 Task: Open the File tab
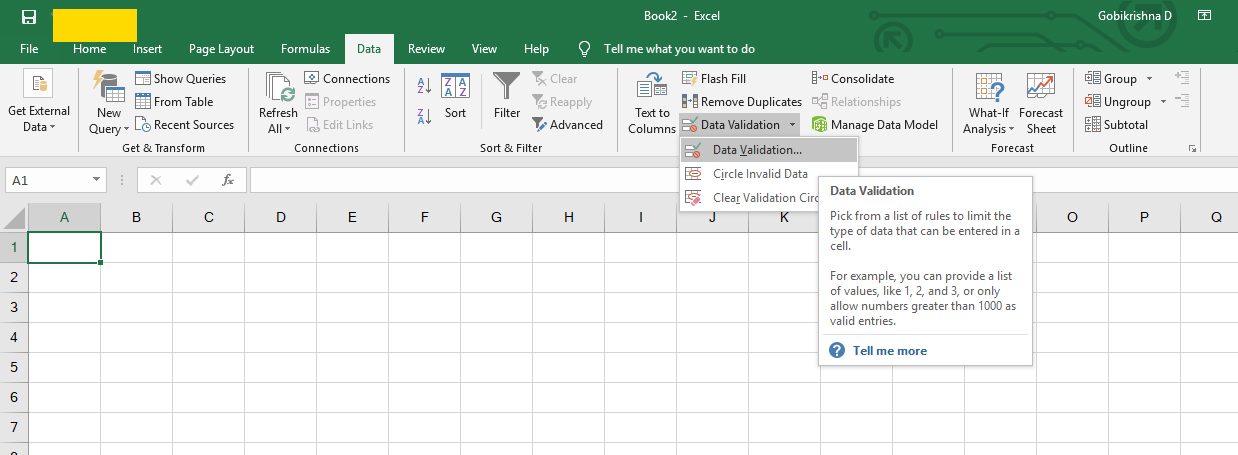(x=29, y=48)
